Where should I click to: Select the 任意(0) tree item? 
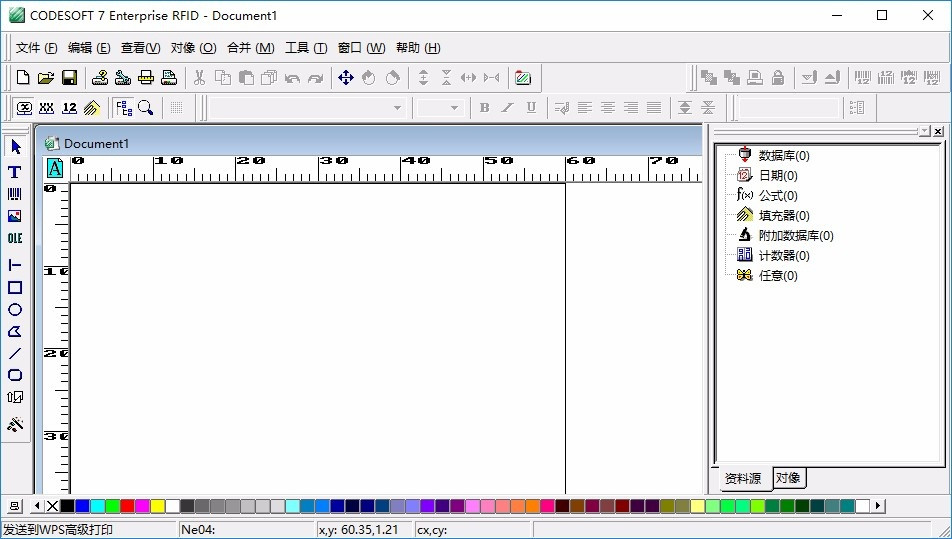(778, 276)
